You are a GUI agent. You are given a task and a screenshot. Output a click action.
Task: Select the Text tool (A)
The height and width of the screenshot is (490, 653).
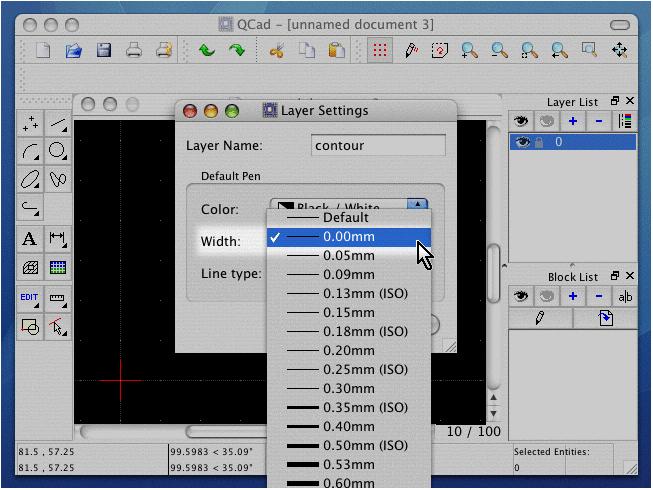30,239
